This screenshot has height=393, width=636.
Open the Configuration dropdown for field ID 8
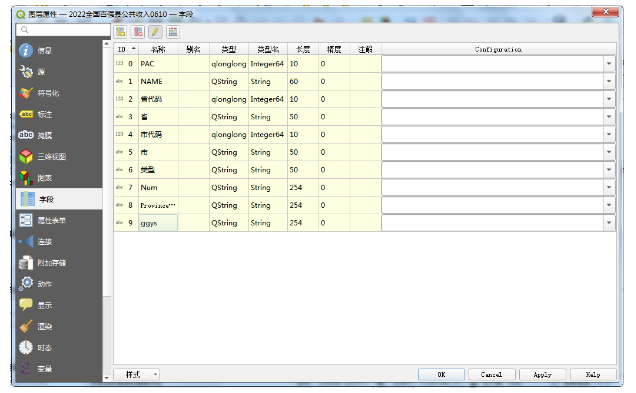coord(609,205)
